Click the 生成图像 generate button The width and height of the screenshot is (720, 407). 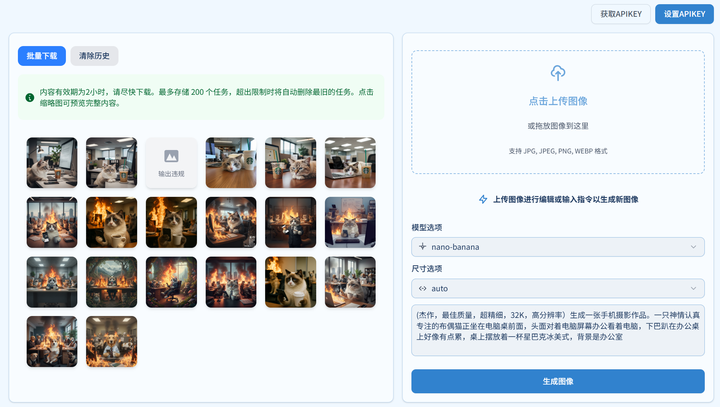click(x=558, y=381)
